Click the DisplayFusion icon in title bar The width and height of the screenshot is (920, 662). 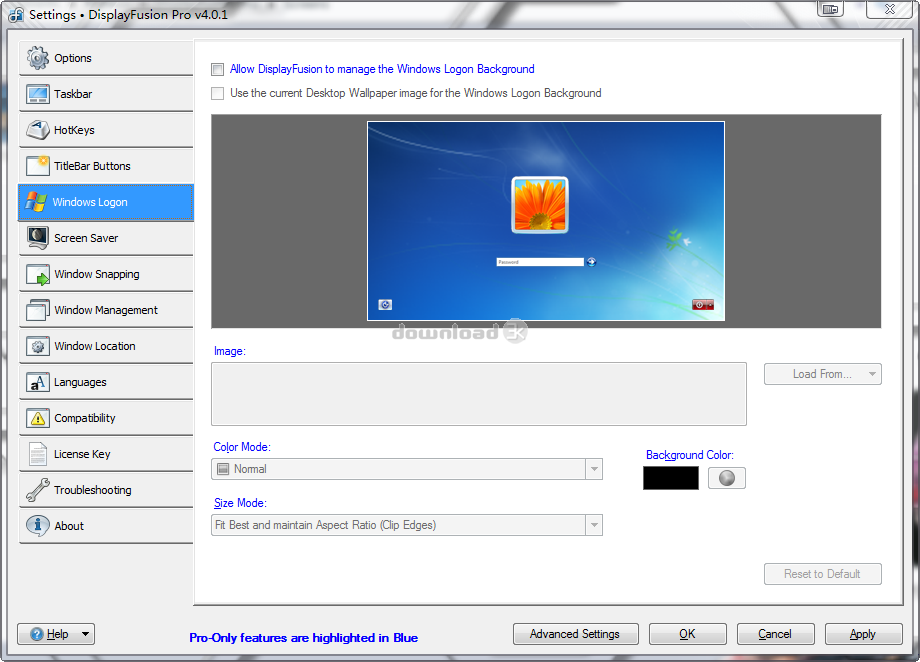[16, 15]
